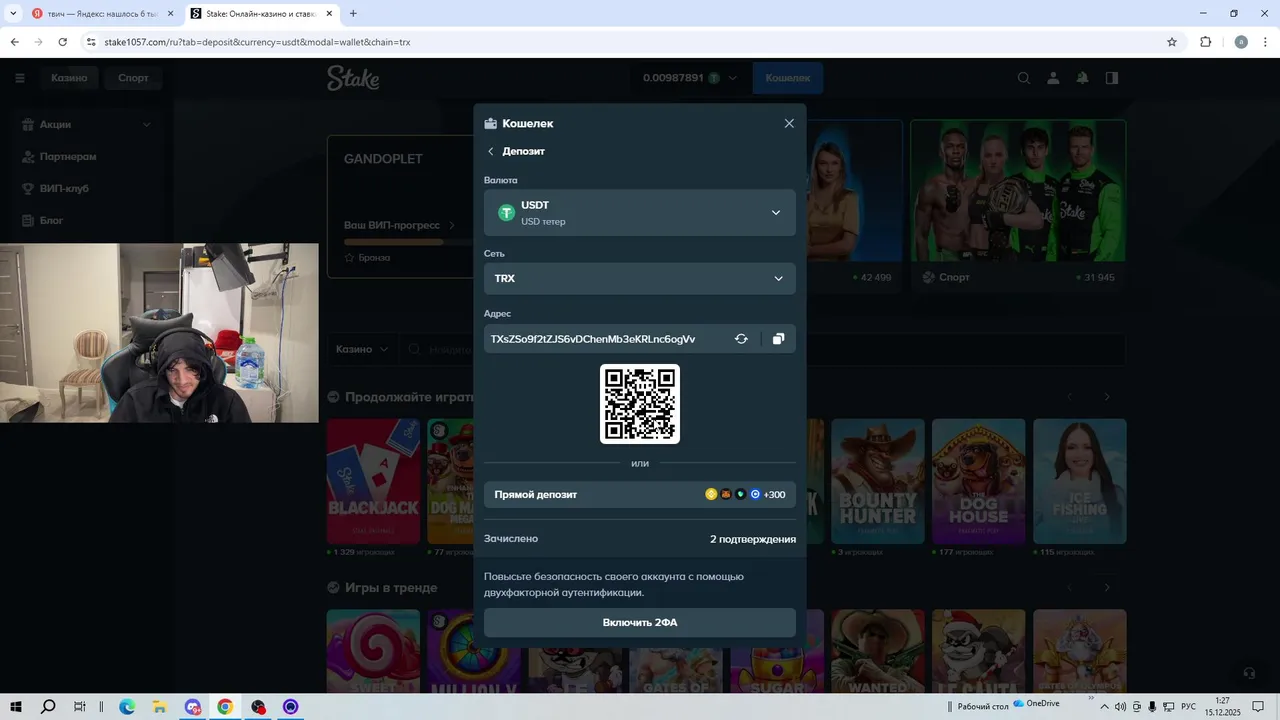The height and width of the screenshot is (720, 1280).
Task: Click the Кошелек header button
Action: click(x=788, y=78)
